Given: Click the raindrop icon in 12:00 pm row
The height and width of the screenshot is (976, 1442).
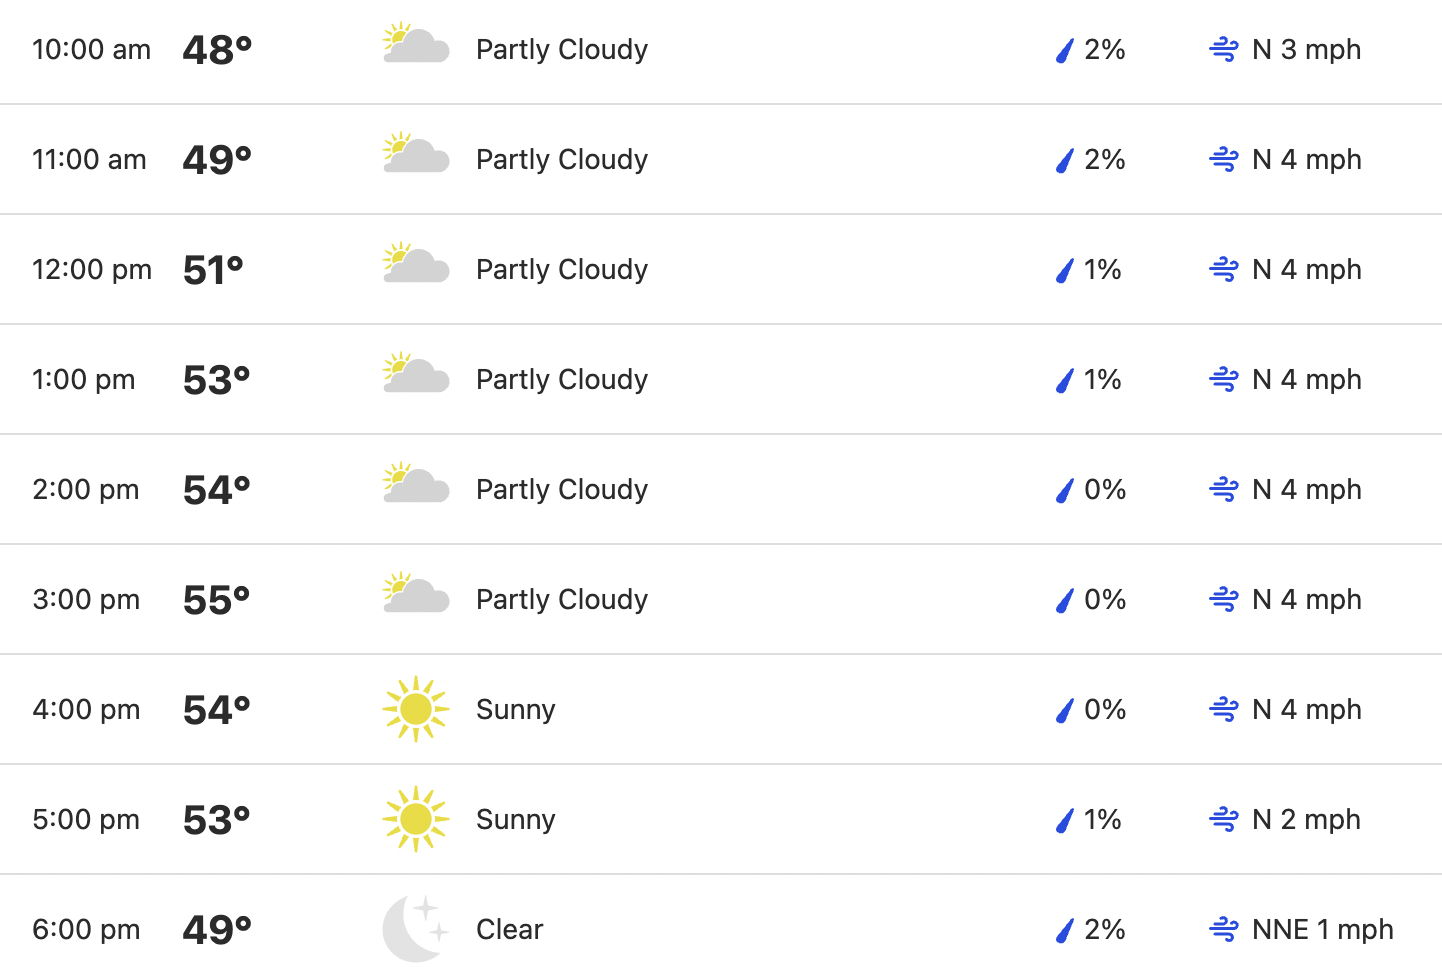Looking at the screenshot, I should [x=1065, y=270].
